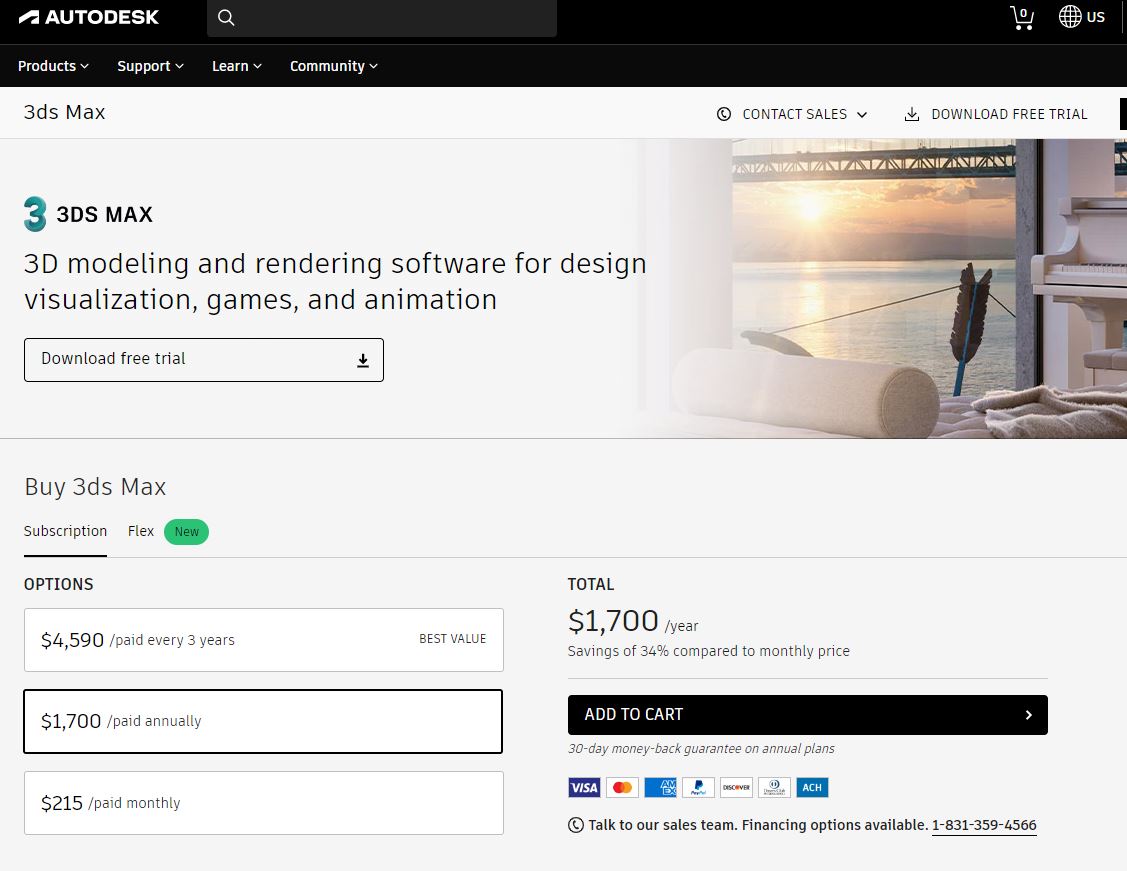The height and width of the screenshot is (871, 1127).
Task: Click the Contact Sales phone icon
Action: 724,114
